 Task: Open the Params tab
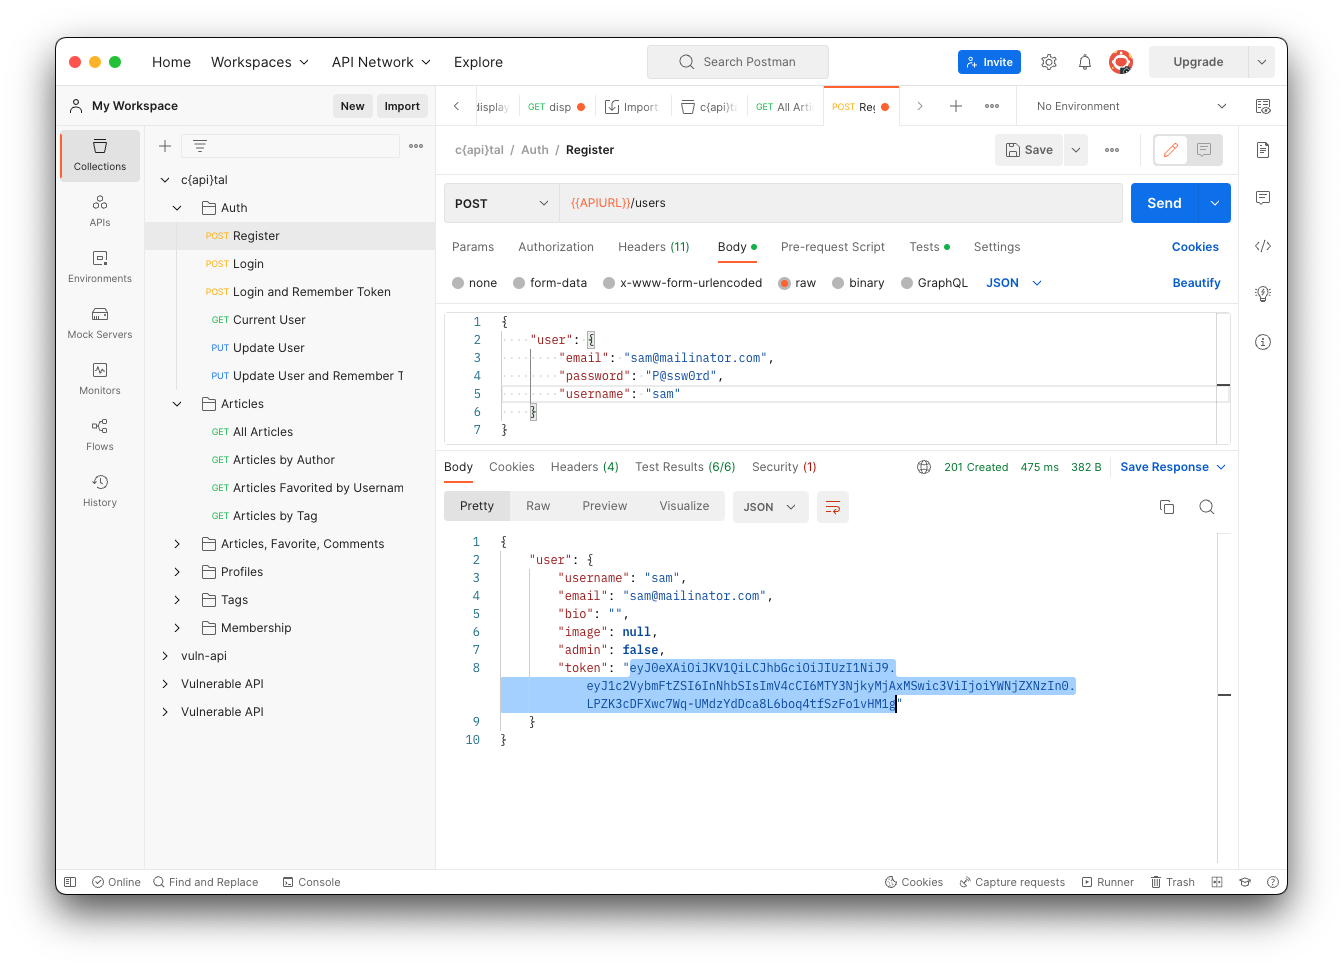point(473,247)
